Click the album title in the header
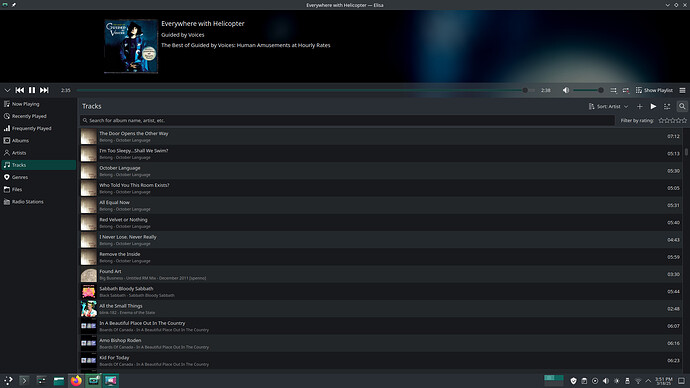The width and height of the screenshot is (690, 388). pyautogui.click(x=246, y=45)
